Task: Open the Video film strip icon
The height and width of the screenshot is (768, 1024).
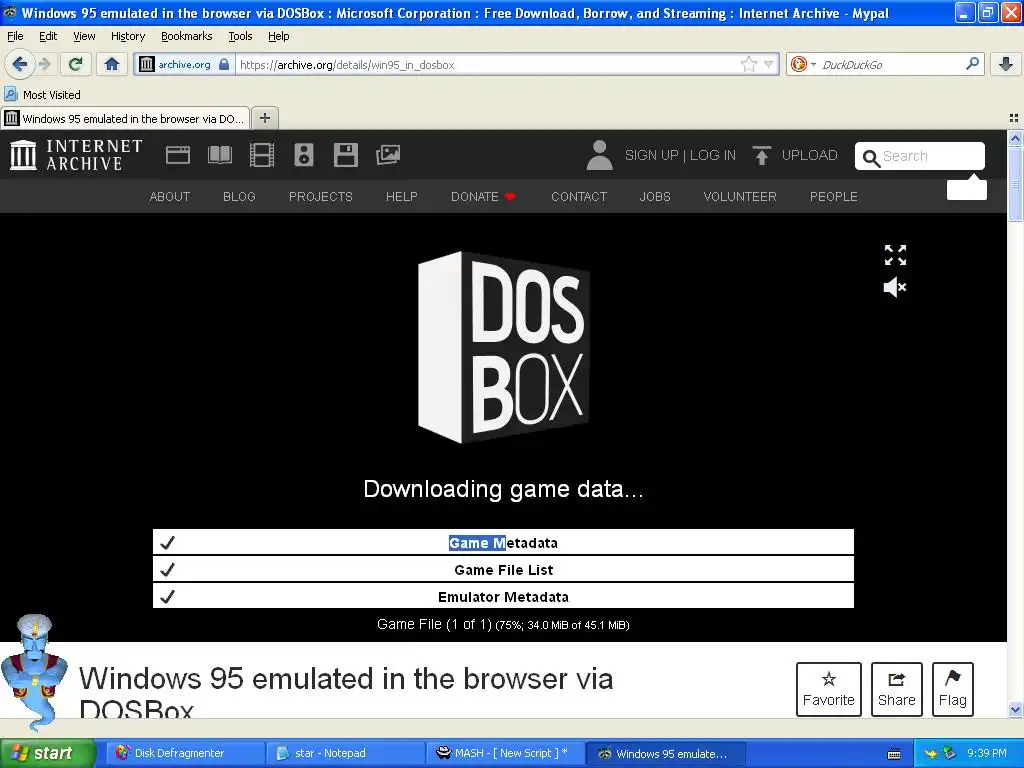Action: [262, 155]
